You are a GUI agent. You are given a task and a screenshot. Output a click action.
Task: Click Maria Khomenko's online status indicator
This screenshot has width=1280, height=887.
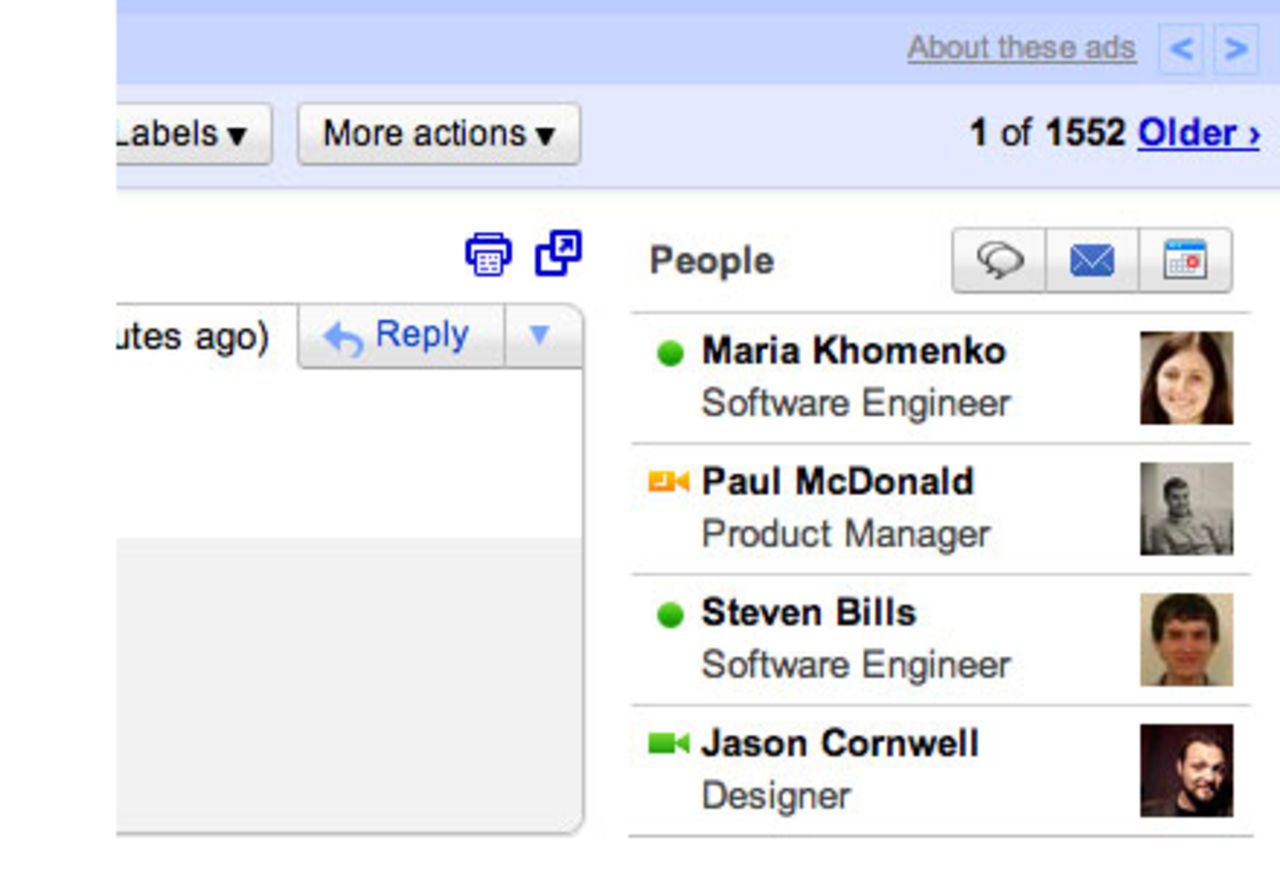click(x=671, y=352)
